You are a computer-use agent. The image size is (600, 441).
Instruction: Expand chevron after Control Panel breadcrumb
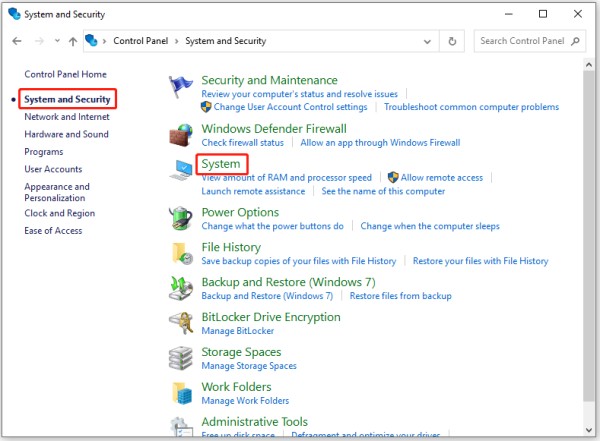176,41
